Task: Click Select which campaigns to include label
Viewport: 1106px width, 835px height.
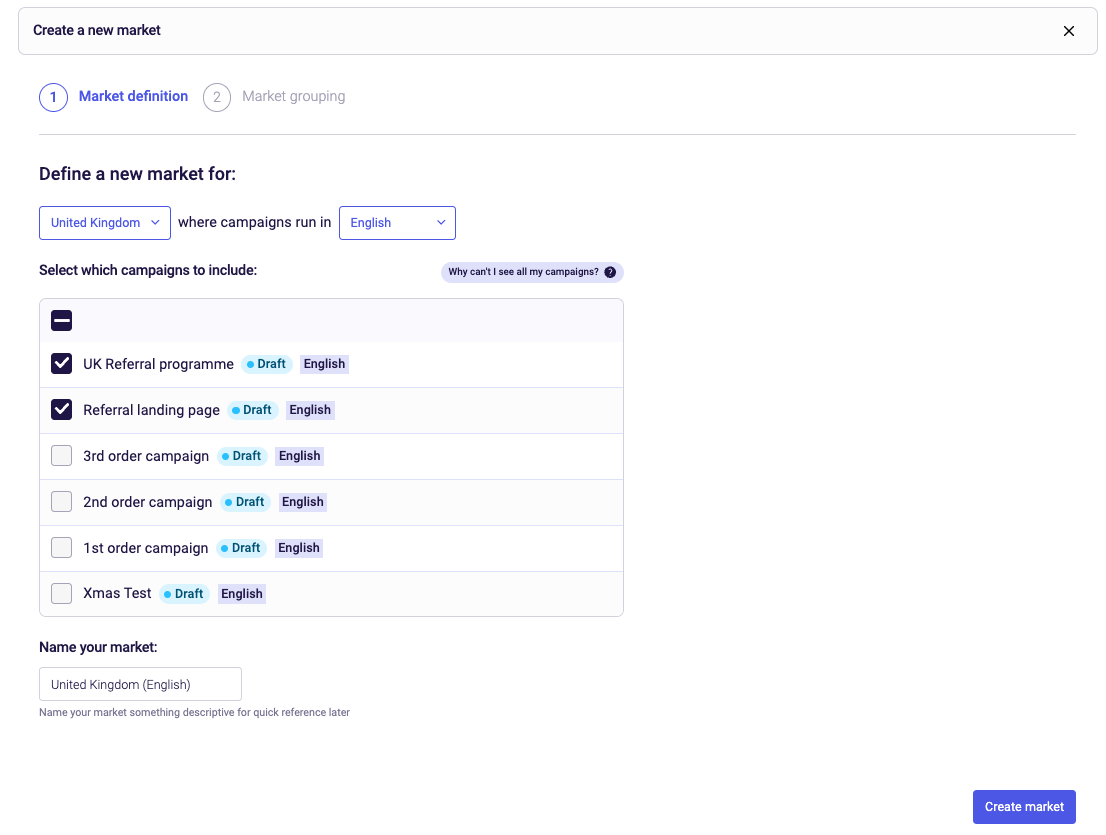Action: point(148,270)
